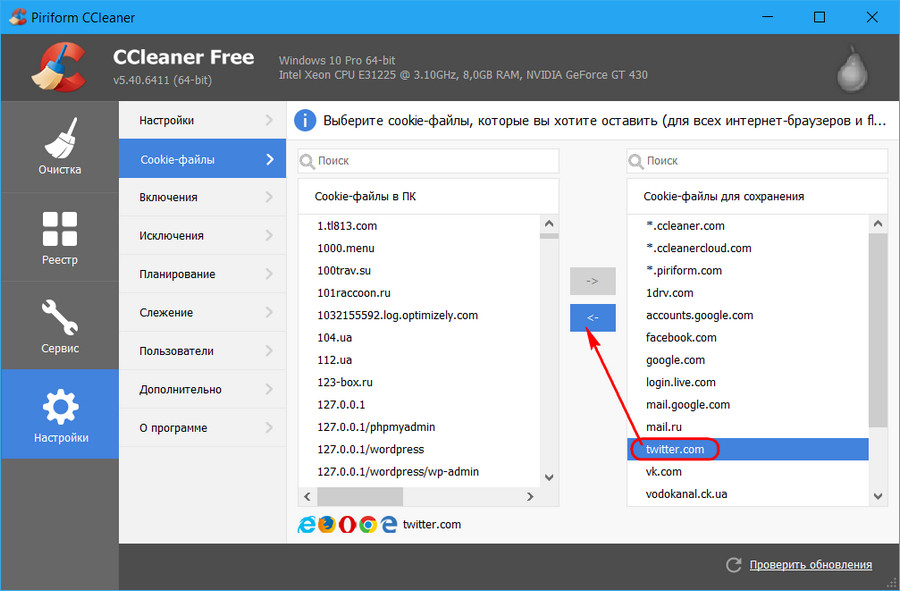Image resolution: width=900 pixels, height=591 pixels.
Task: Open the Реестр registry section
Action: click(60, 237)
